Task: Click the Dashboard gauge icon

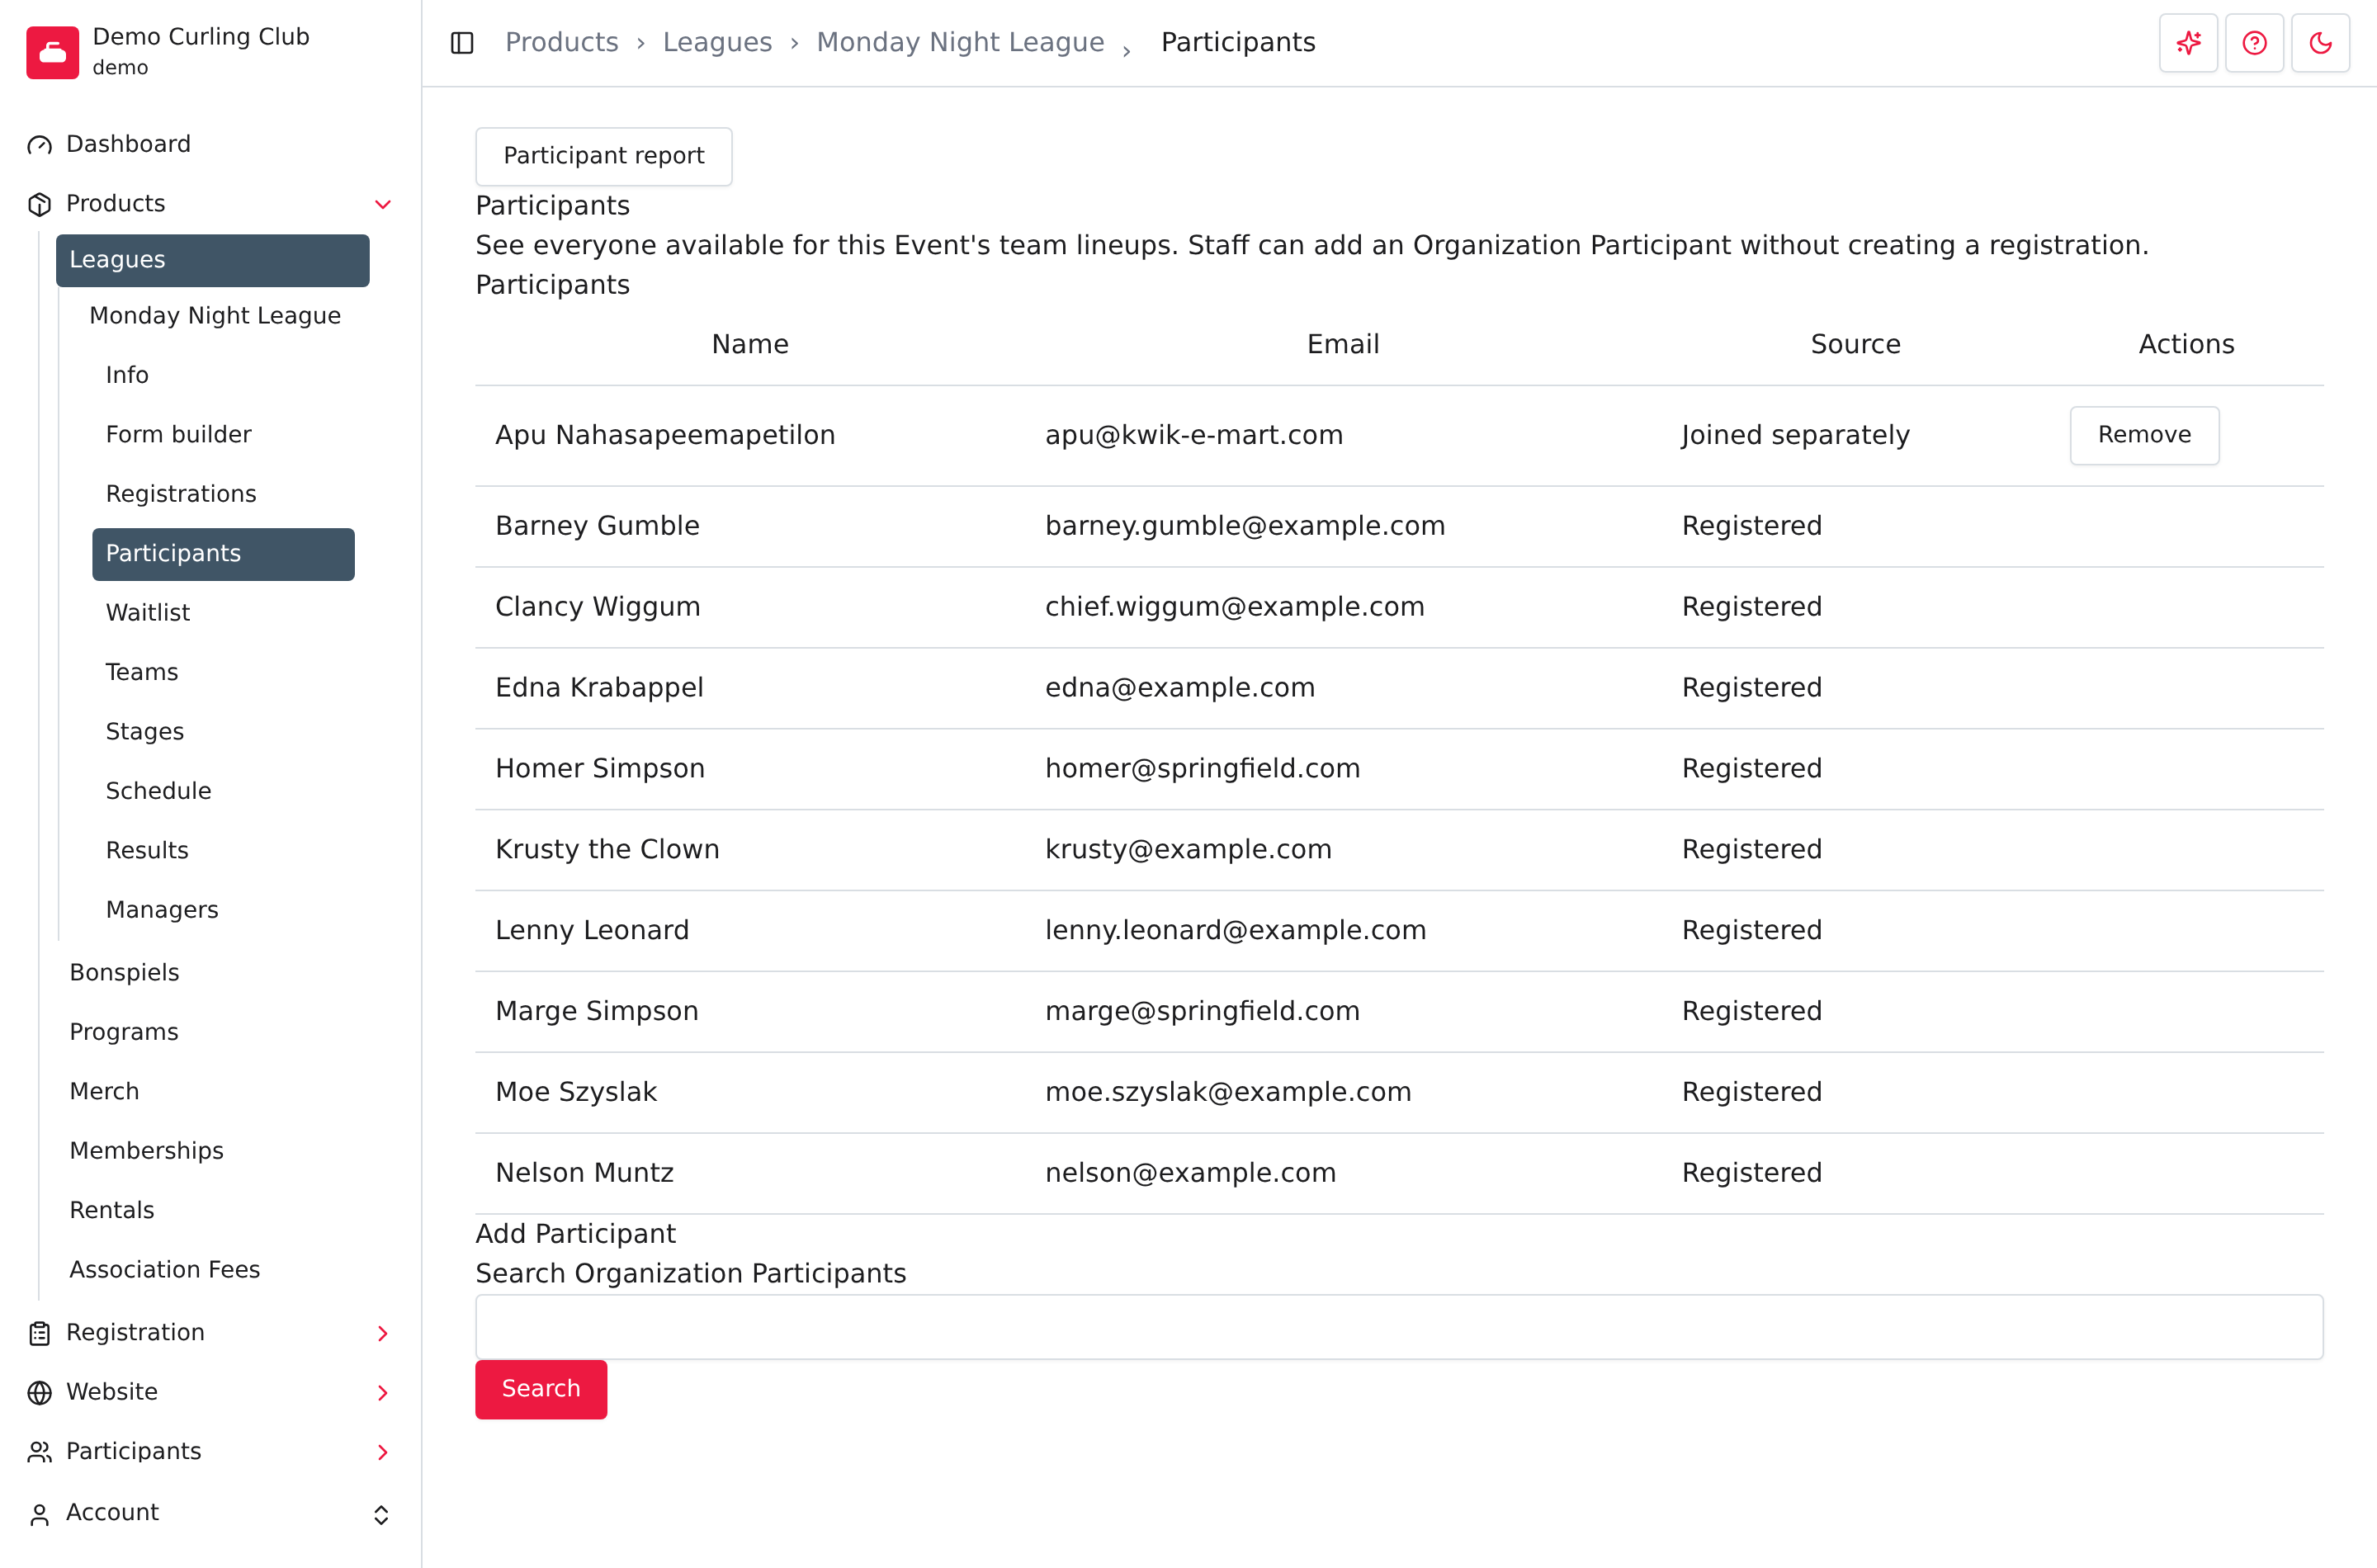Action: [x=40, y=145]
